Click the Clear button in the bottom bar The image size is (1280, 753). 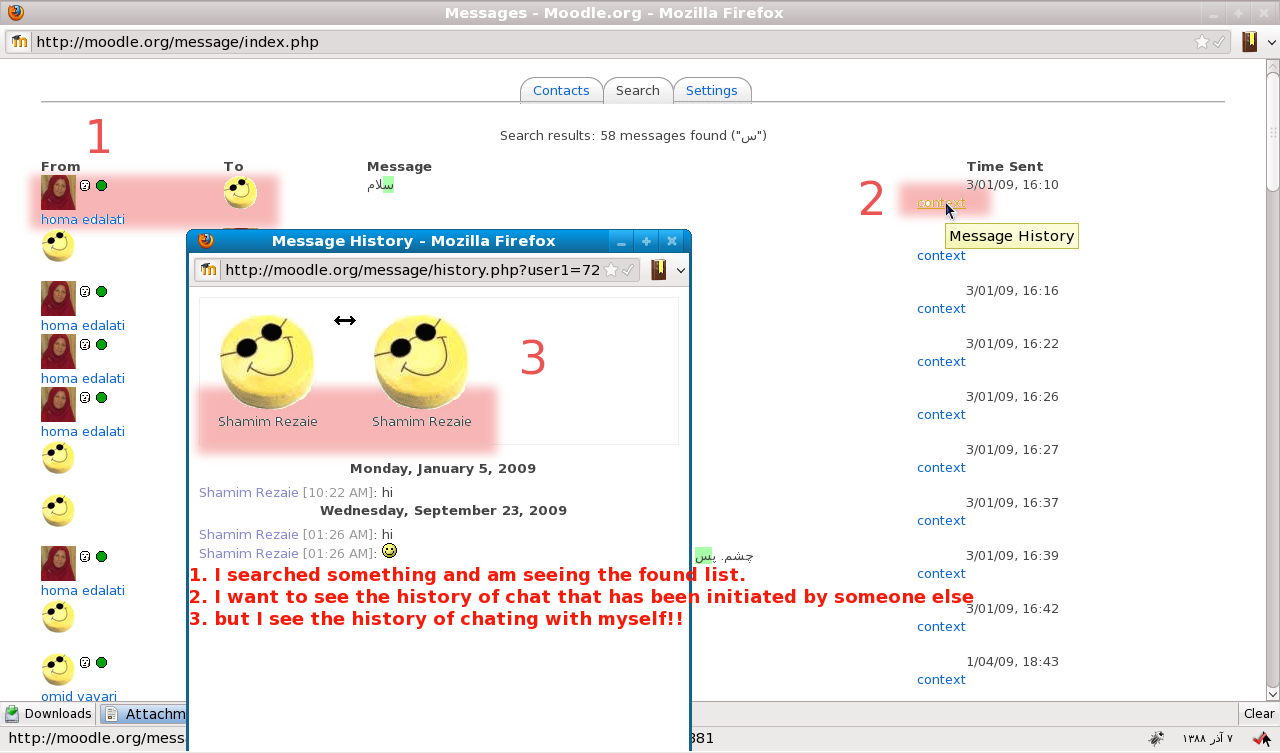click(x=1259, y=714)
